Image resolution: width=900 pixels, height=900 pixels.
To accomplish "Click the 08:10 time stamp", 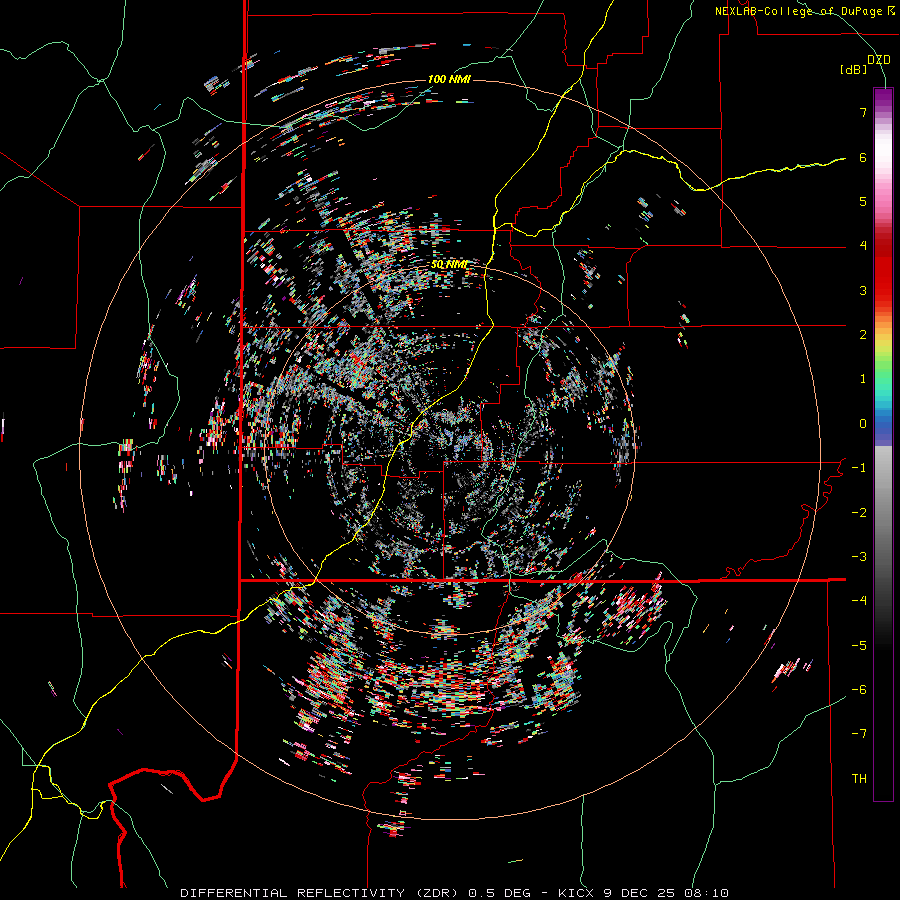I will 706,893.
